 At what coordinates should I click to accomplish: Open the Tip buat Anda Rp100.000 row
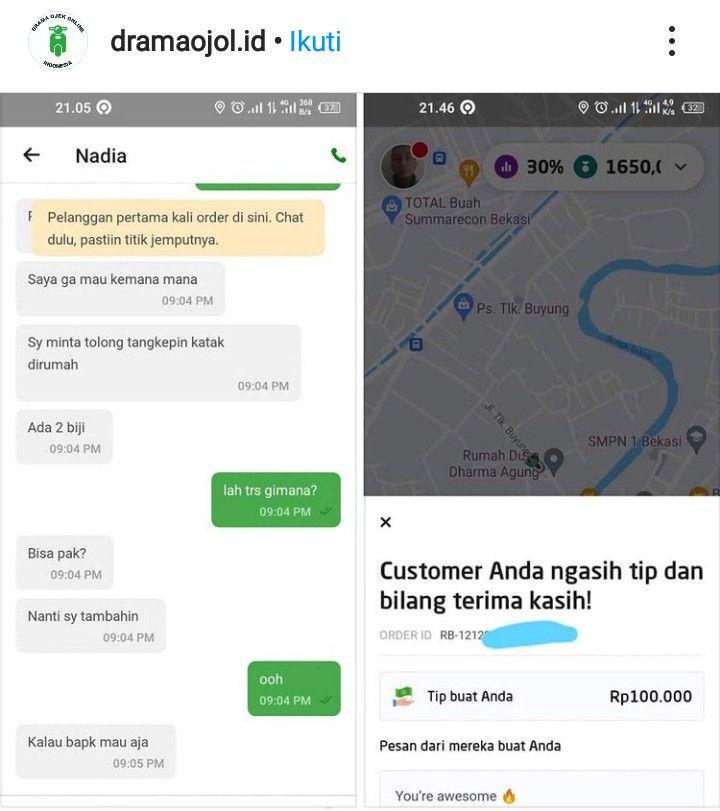click(542, 696)
